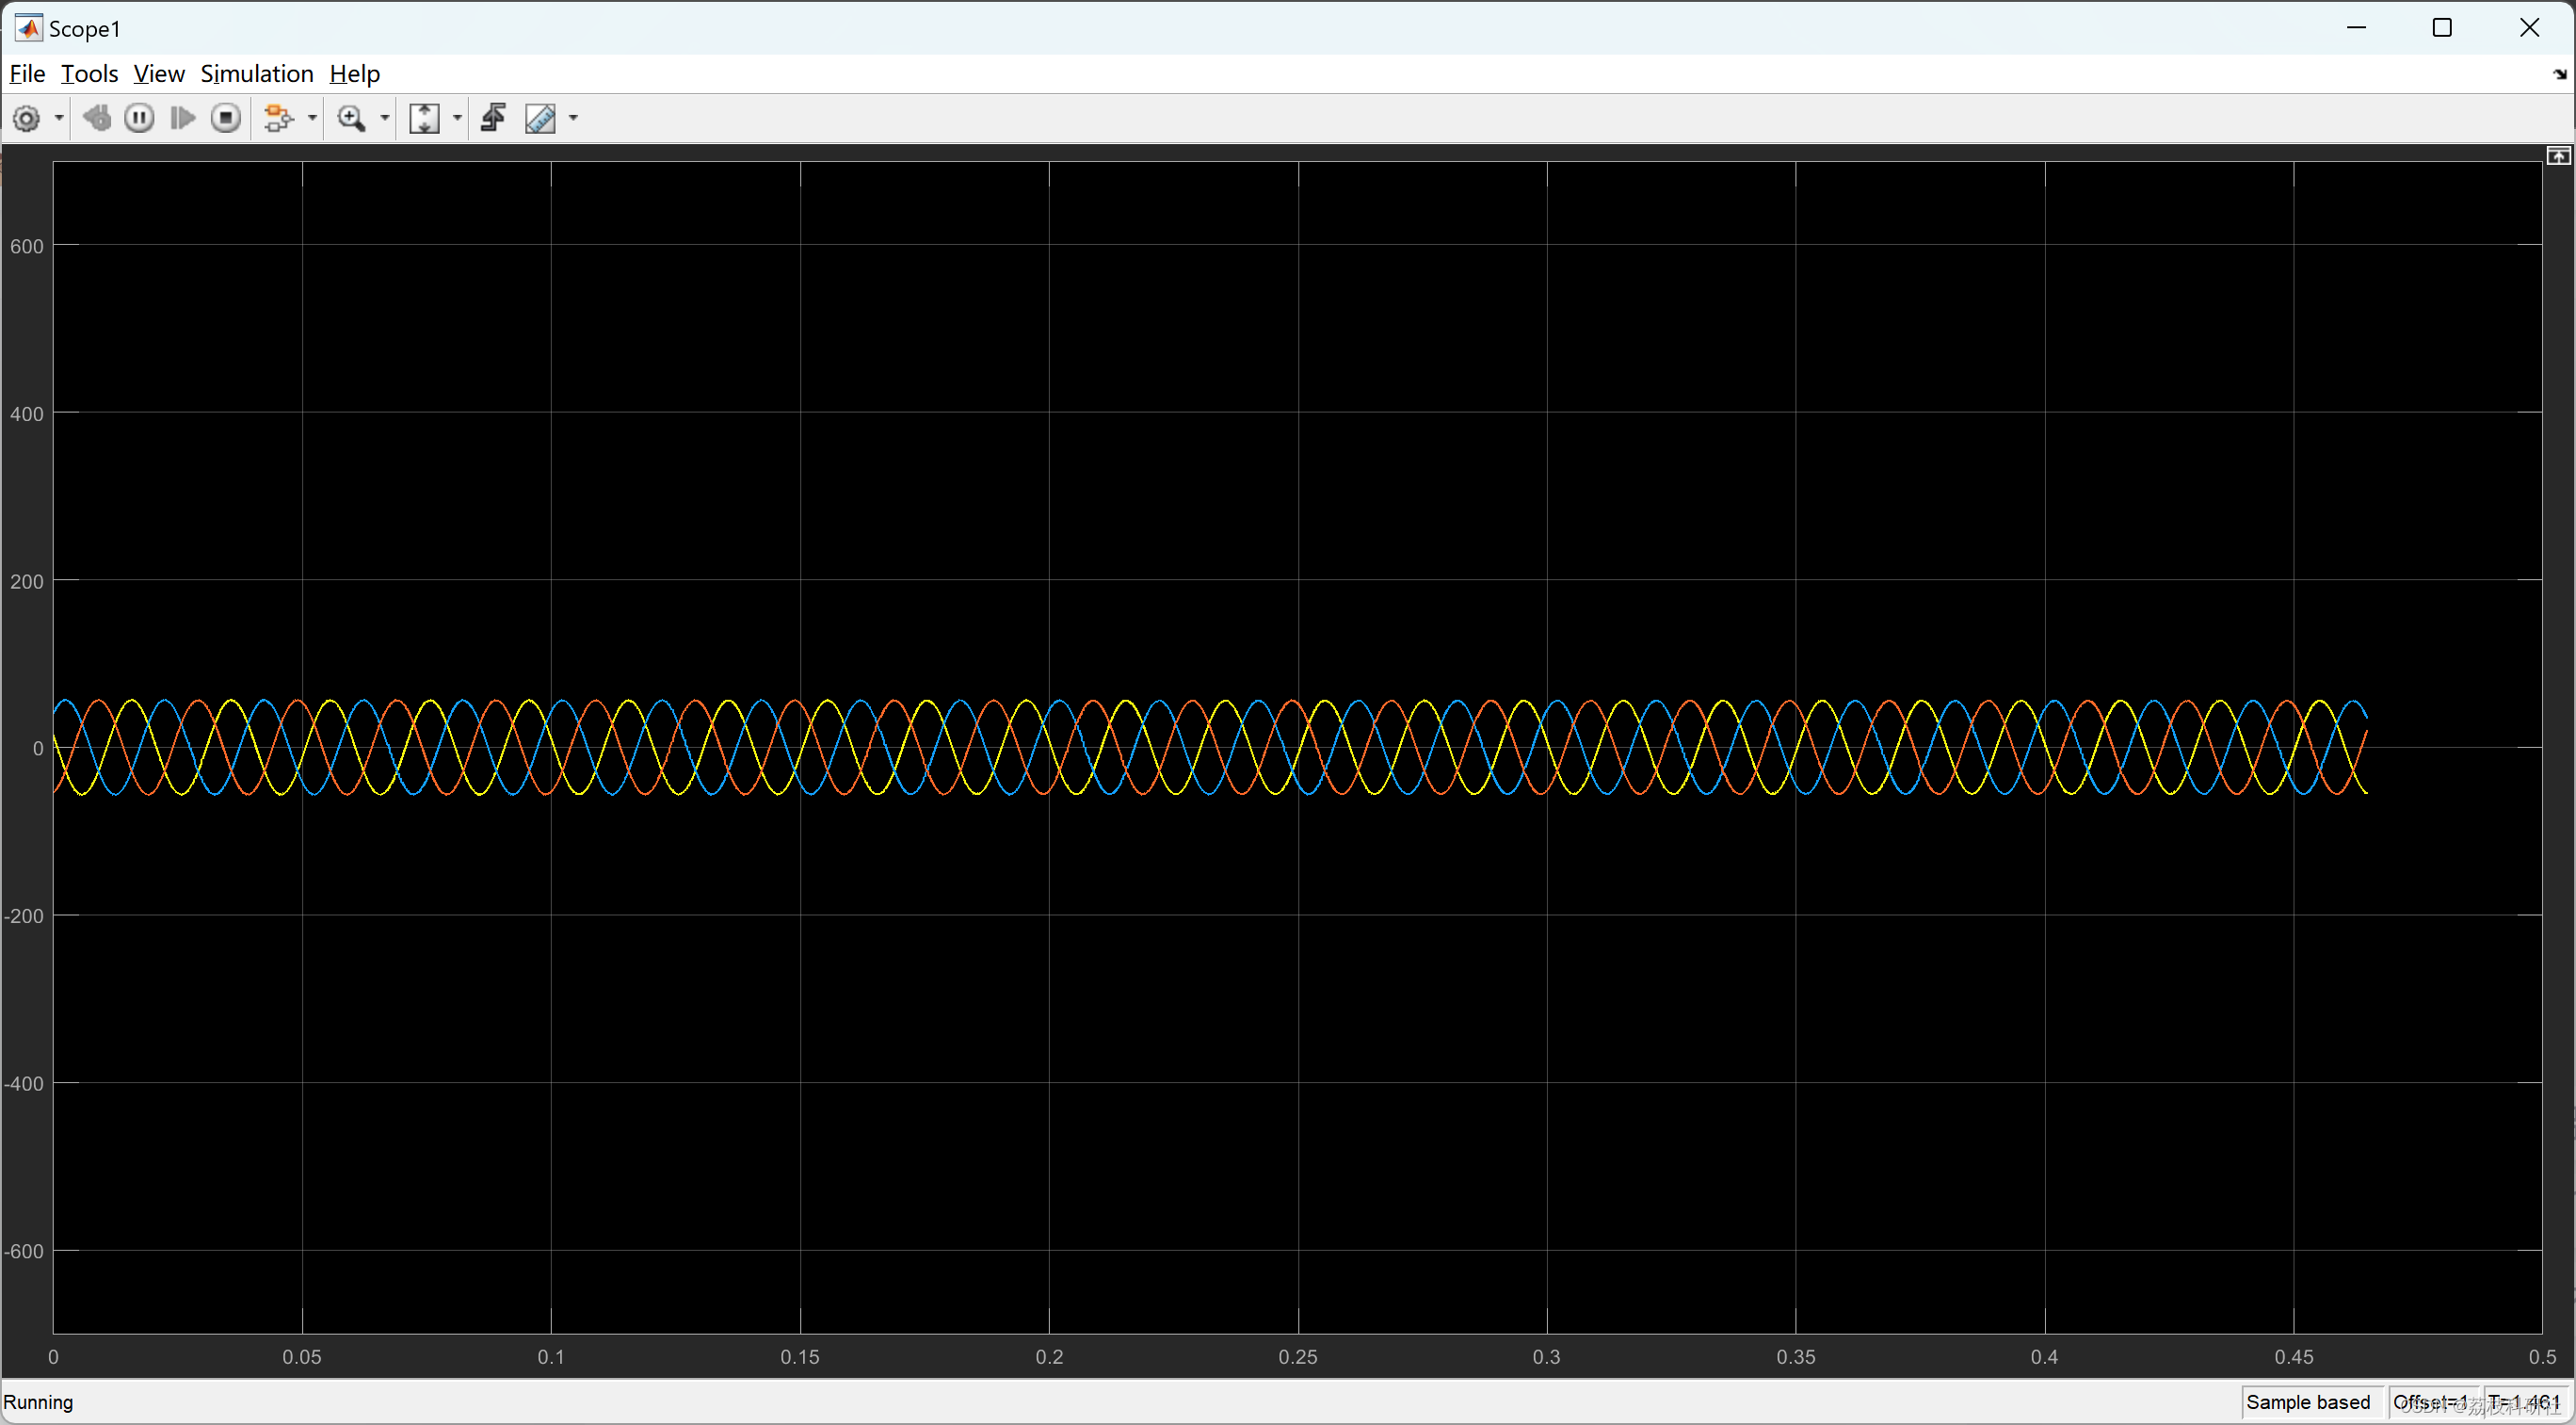Image resolution: width=2576 pixels, height=1425 pixels.
Task: Click the Step Back button
Action: (x=97, y=118)
